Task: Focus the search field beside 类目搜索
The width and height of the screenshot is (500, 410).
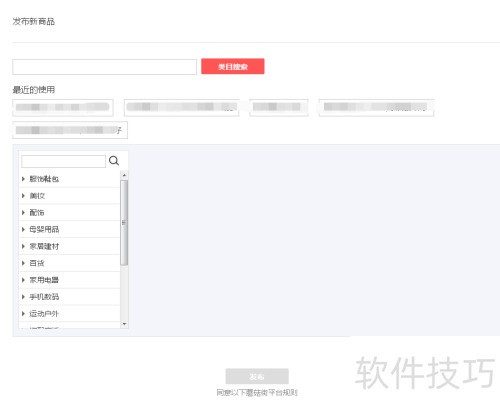Action: pyautogui.click(x=104, y=67)
